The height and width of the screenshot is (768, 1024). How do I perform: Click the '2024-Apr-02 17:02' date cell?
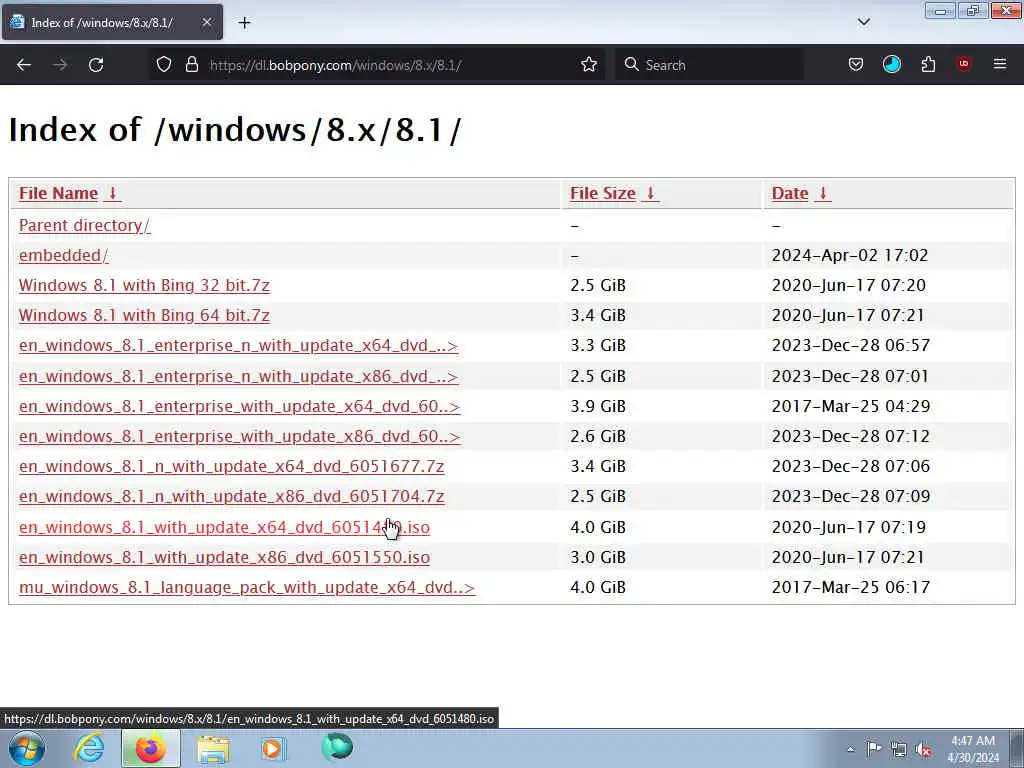pos(850,255)
